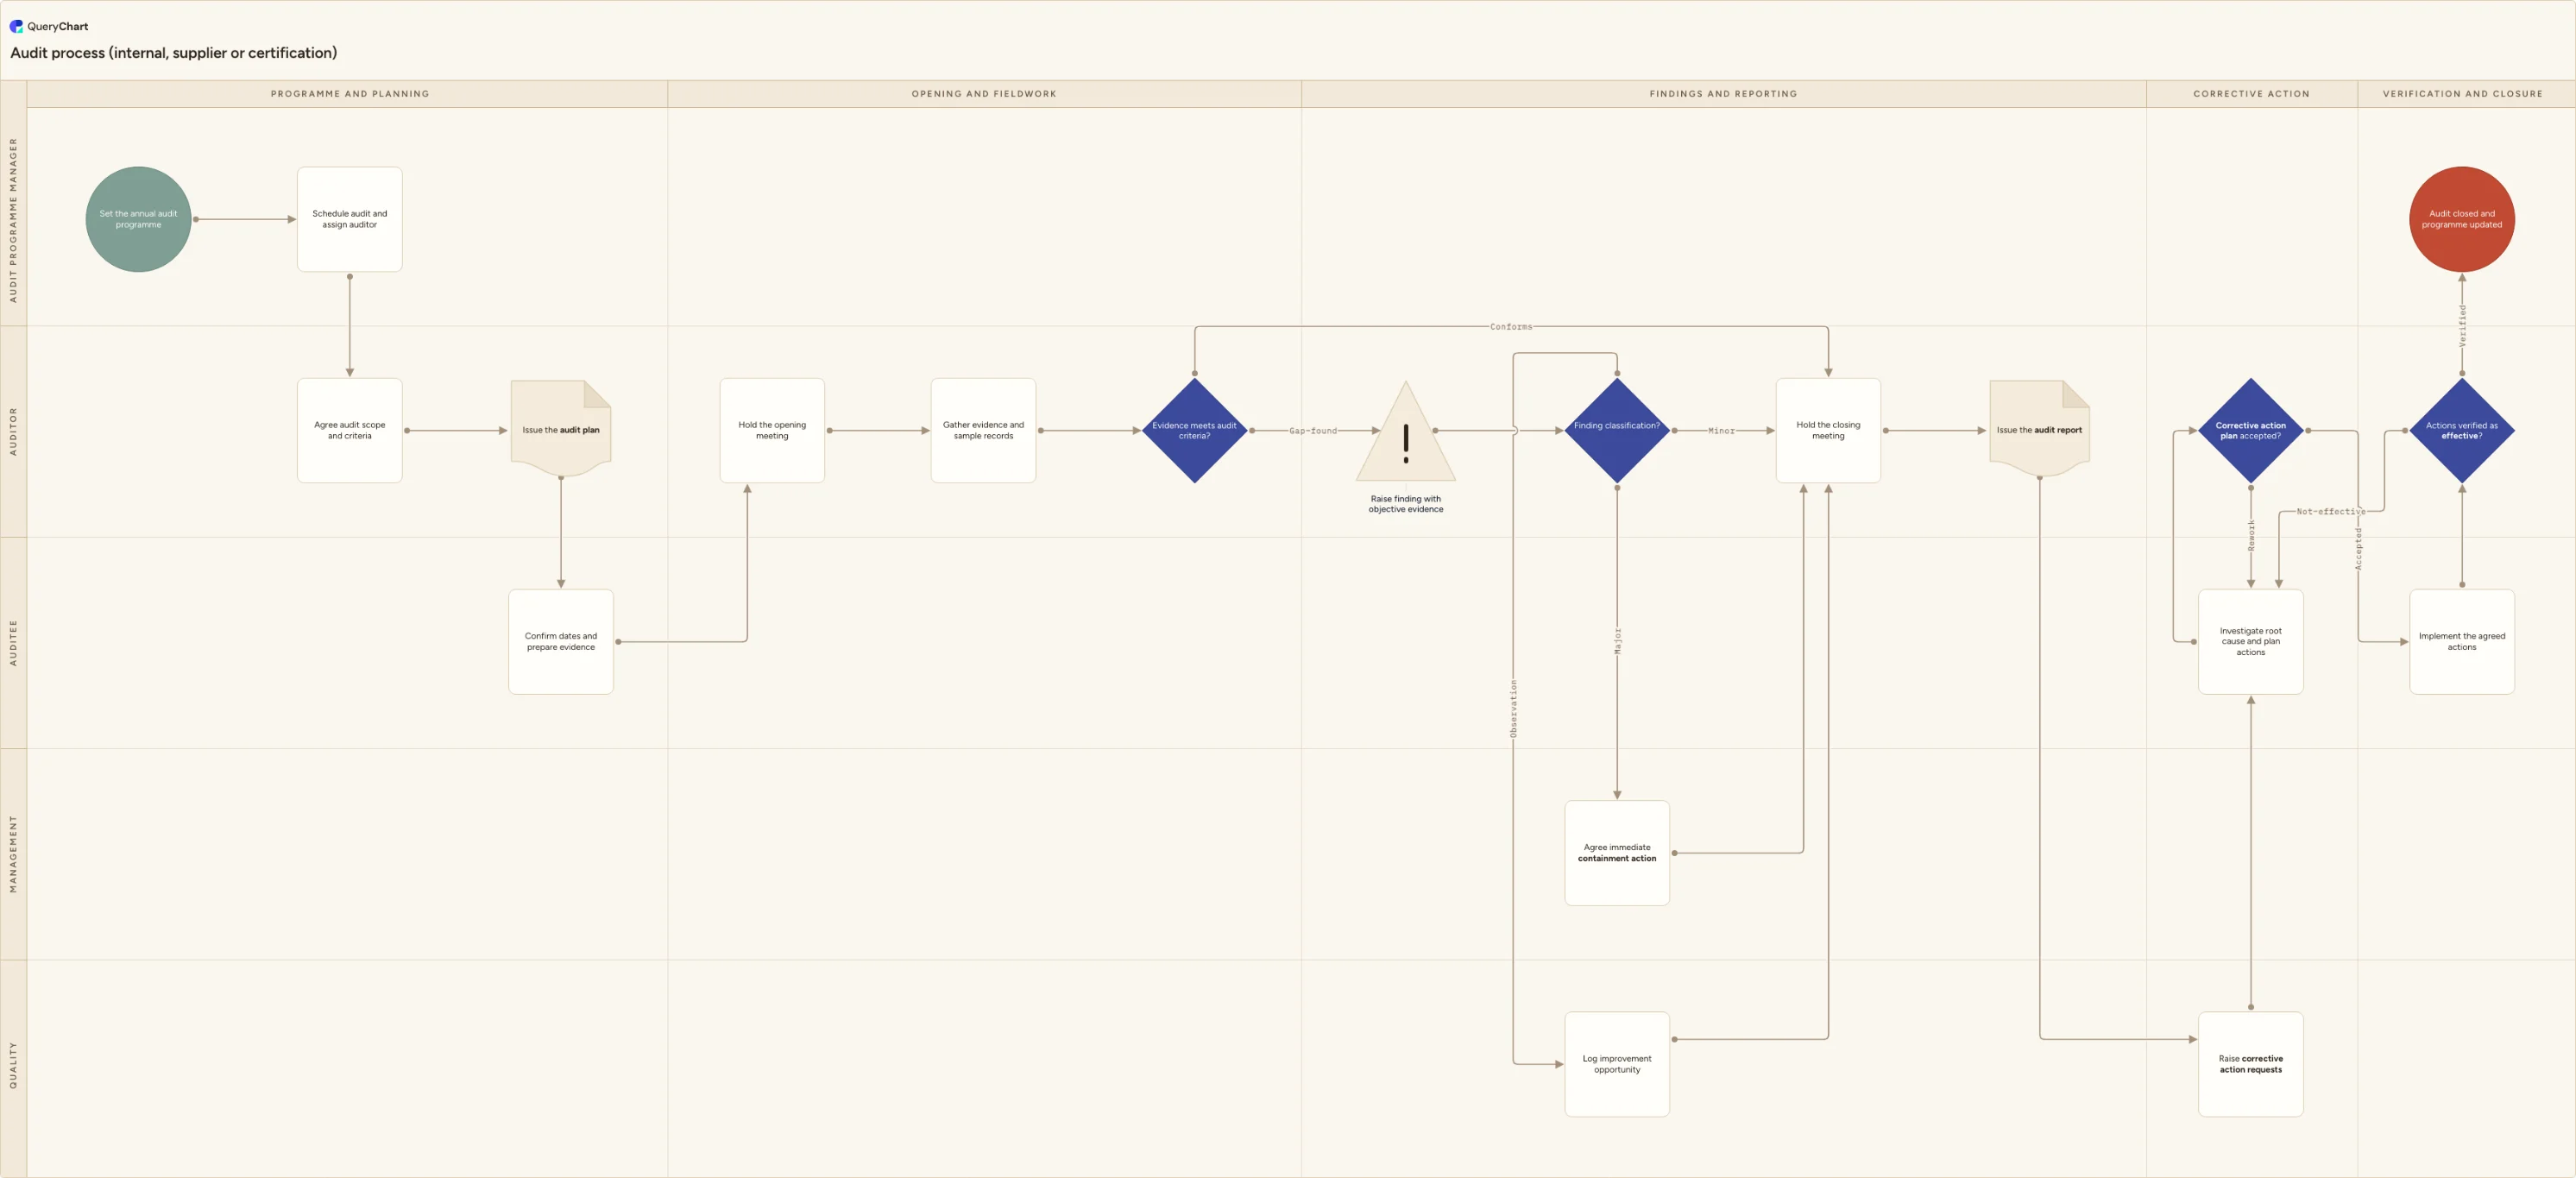Click the Issue the audit plan document shape
This screenshot has height=1178, width=2576.
coord(560,428)
